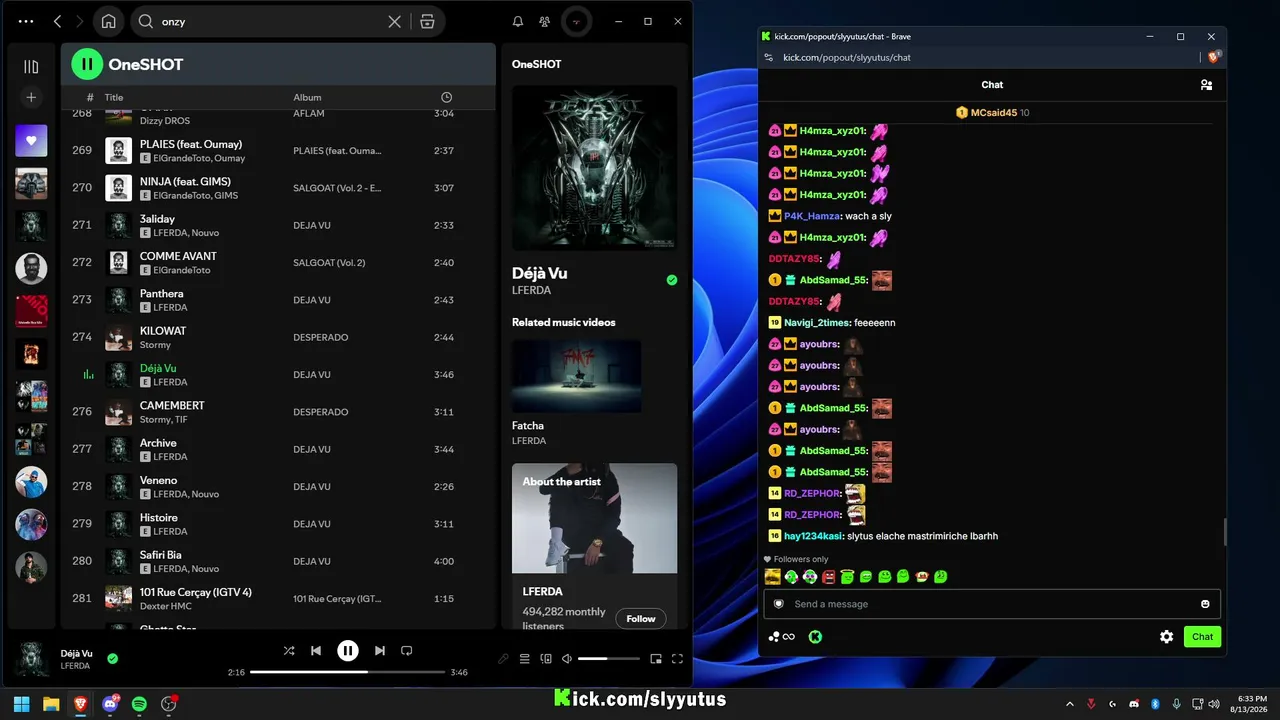Toggle repeat mode
Screen dimensions: 1280x720
pos(407,651)
